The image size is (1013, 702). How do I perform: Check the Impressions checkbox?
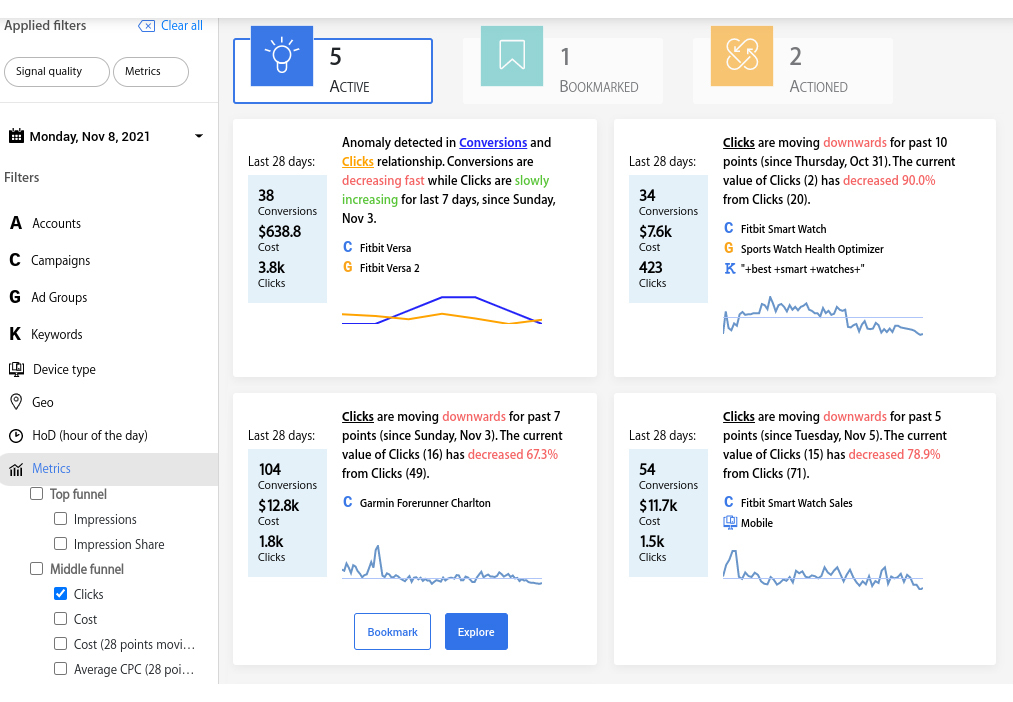click(x=60, y=519)
